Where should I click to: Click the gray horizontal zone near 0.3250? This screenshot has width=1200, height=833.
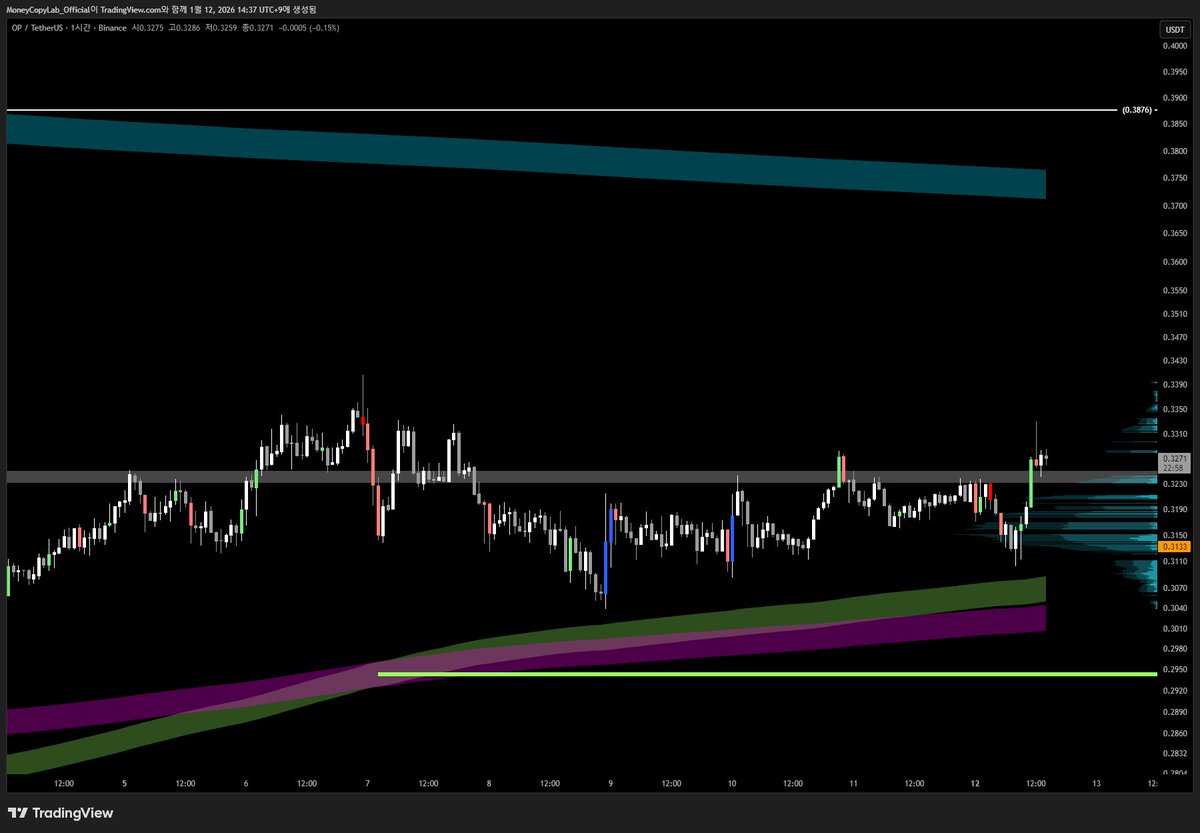pyautogui.click(x=582, y=477)
